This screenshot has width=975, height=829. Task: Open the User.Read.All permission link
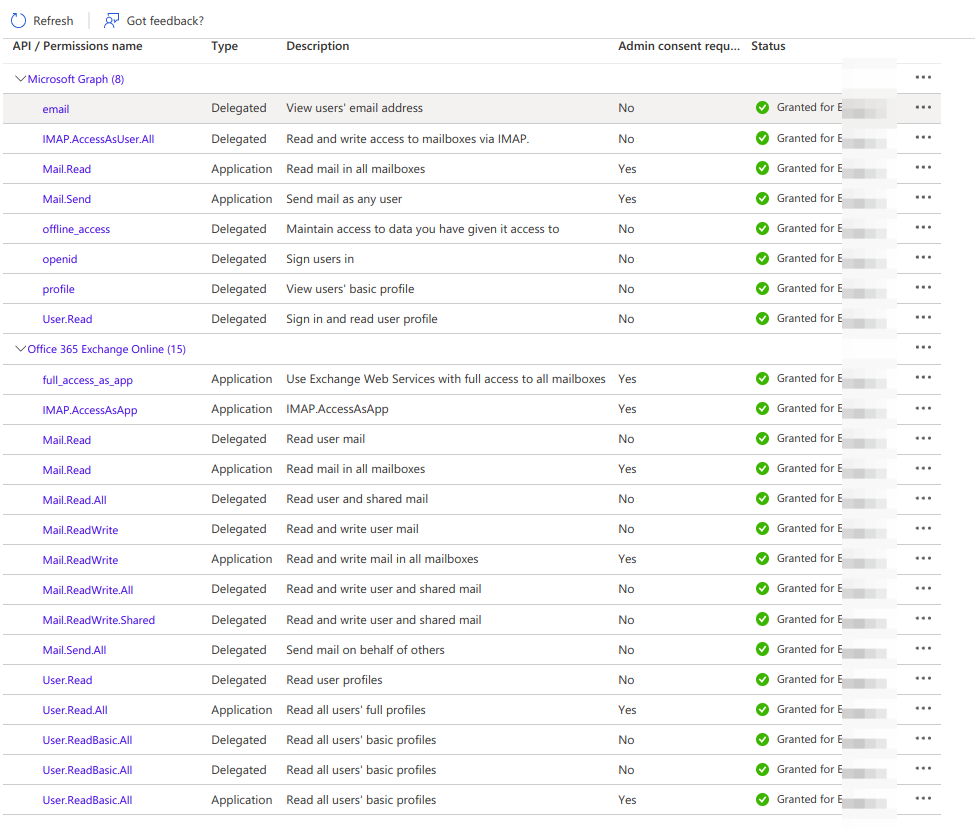tap(75, 710)
